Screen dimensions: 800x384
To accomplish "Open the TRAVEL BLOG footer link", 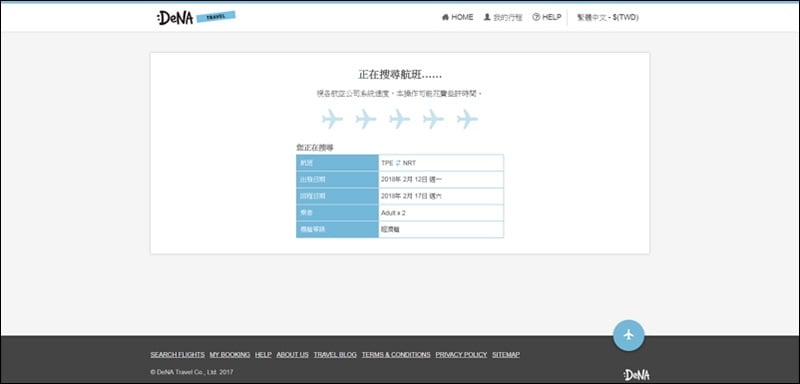I will [335, 354].
